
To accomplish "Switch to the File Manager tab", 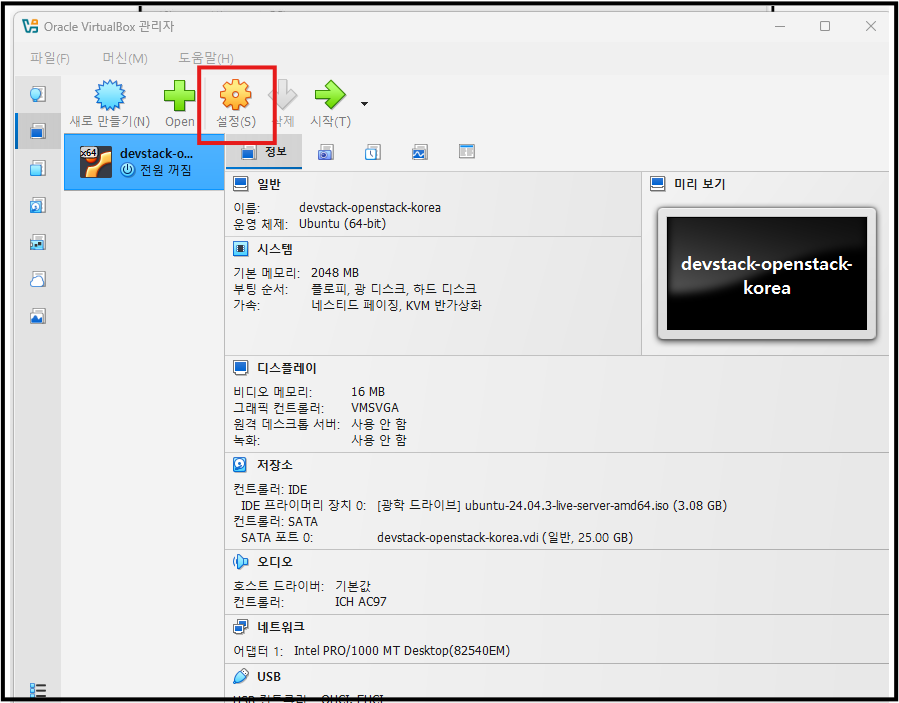I will pyautogui.click(x=467, y=151).
